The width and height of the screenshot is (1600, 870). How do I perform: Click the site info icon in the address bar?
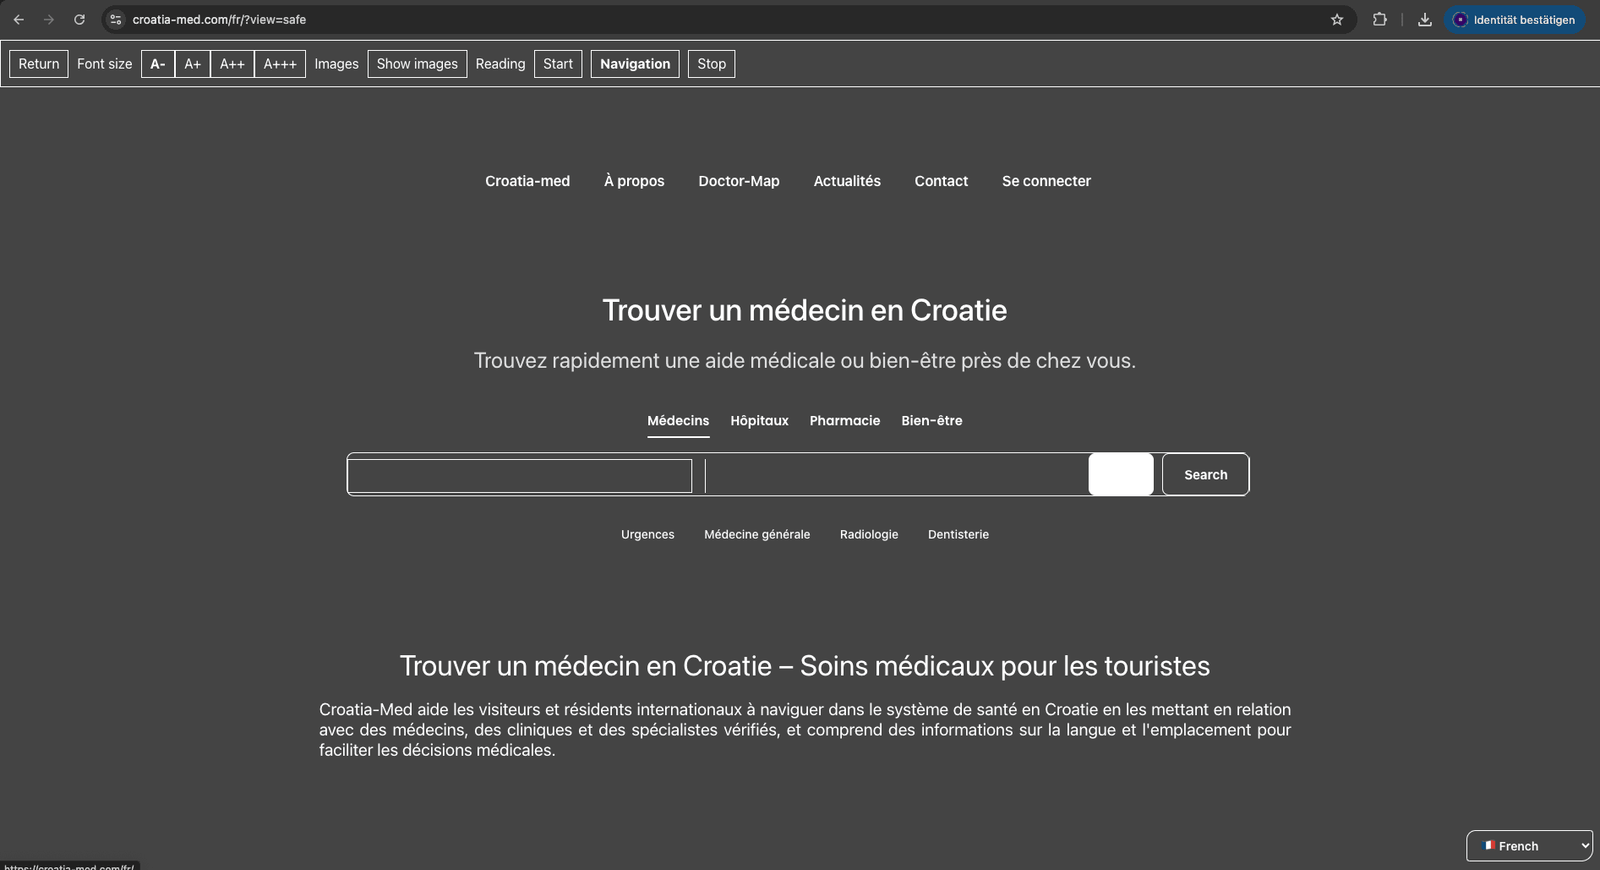click(x=116, y=20)
